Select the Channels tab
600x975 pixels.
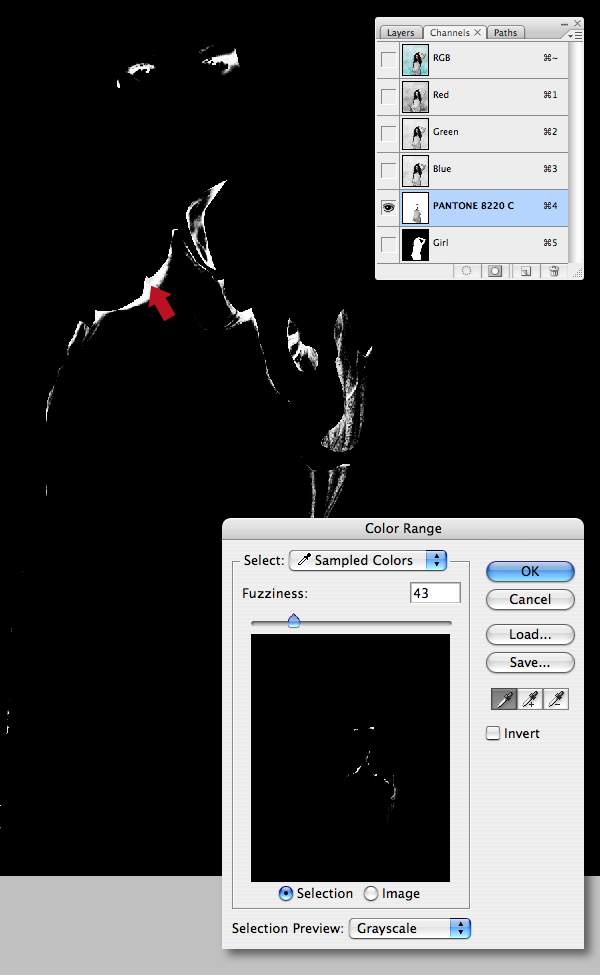[450, 32]
